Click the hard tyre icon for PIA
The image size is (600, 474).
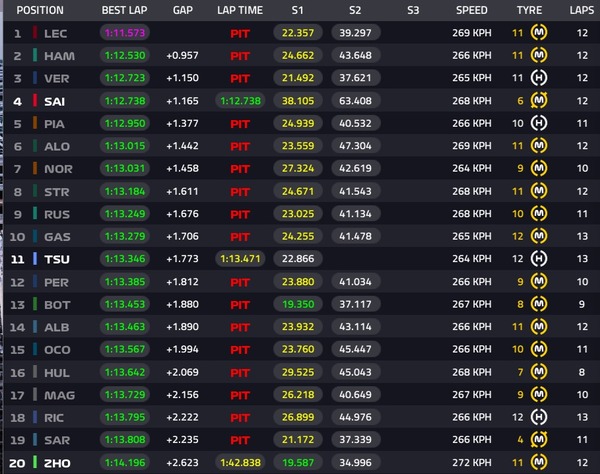(x=539, y=123)
